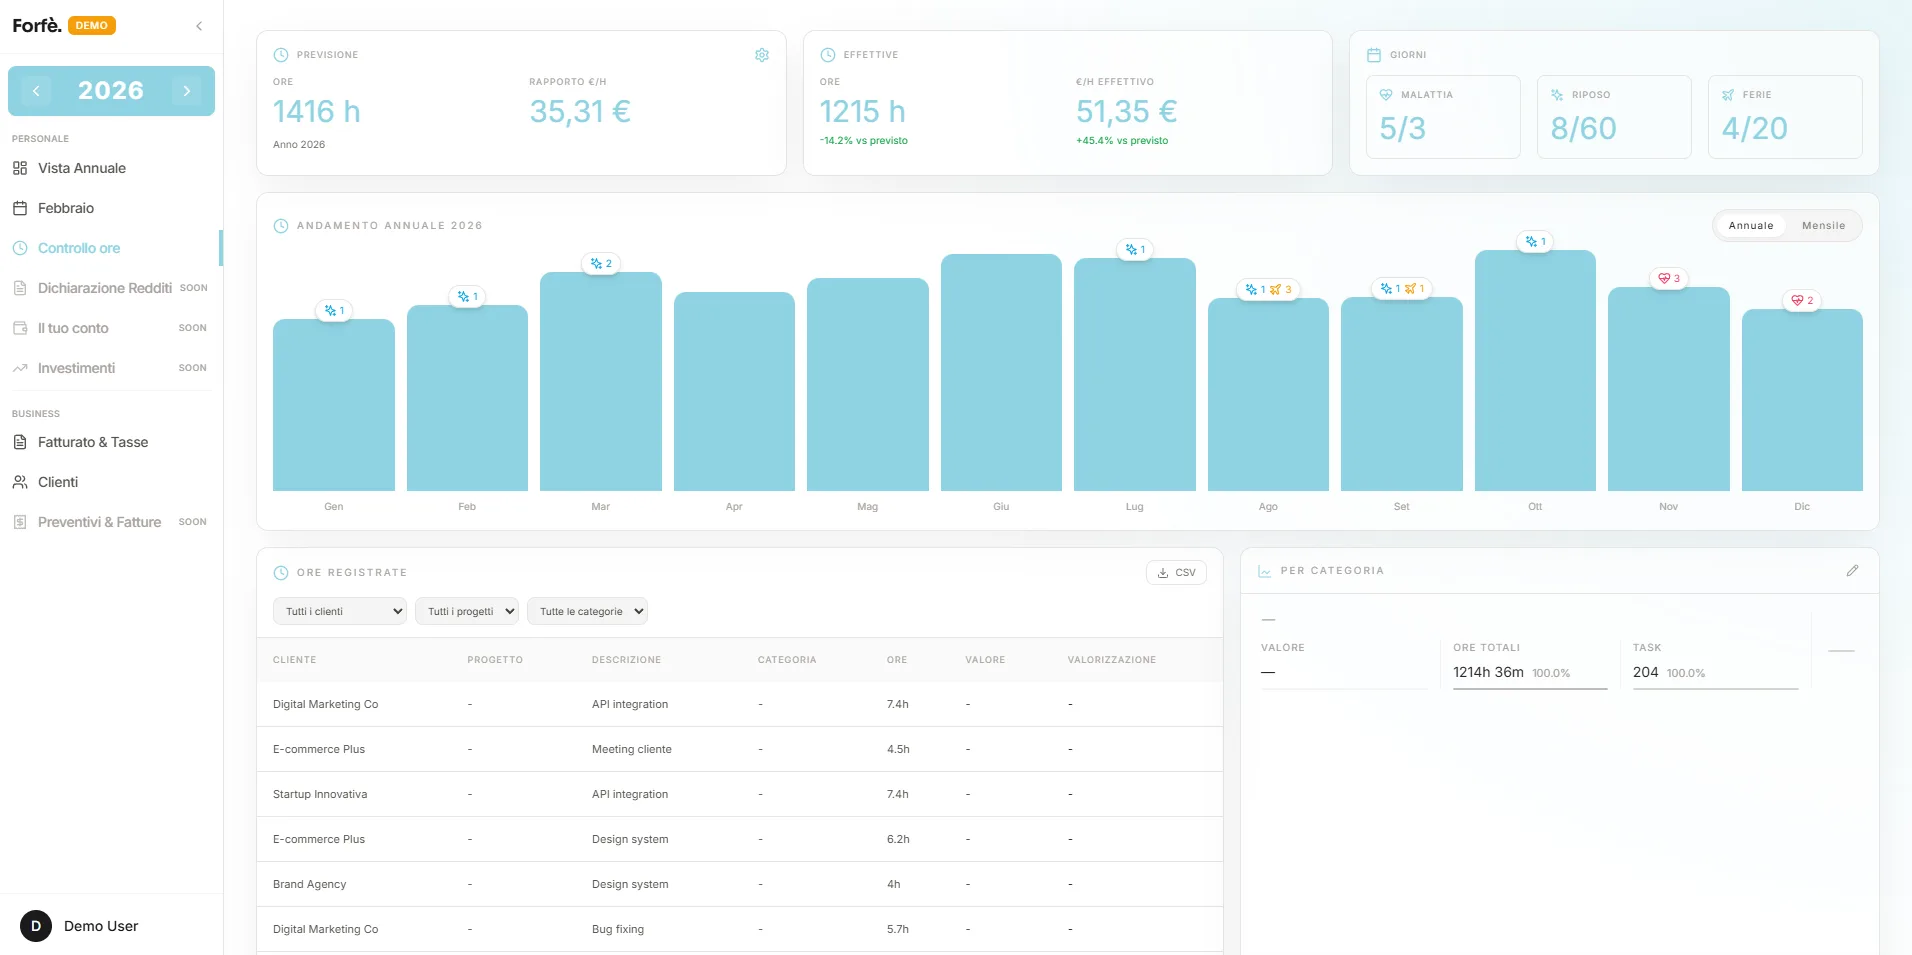
Task: Go to previous year arrow
Action: click(x=36, y=91)
